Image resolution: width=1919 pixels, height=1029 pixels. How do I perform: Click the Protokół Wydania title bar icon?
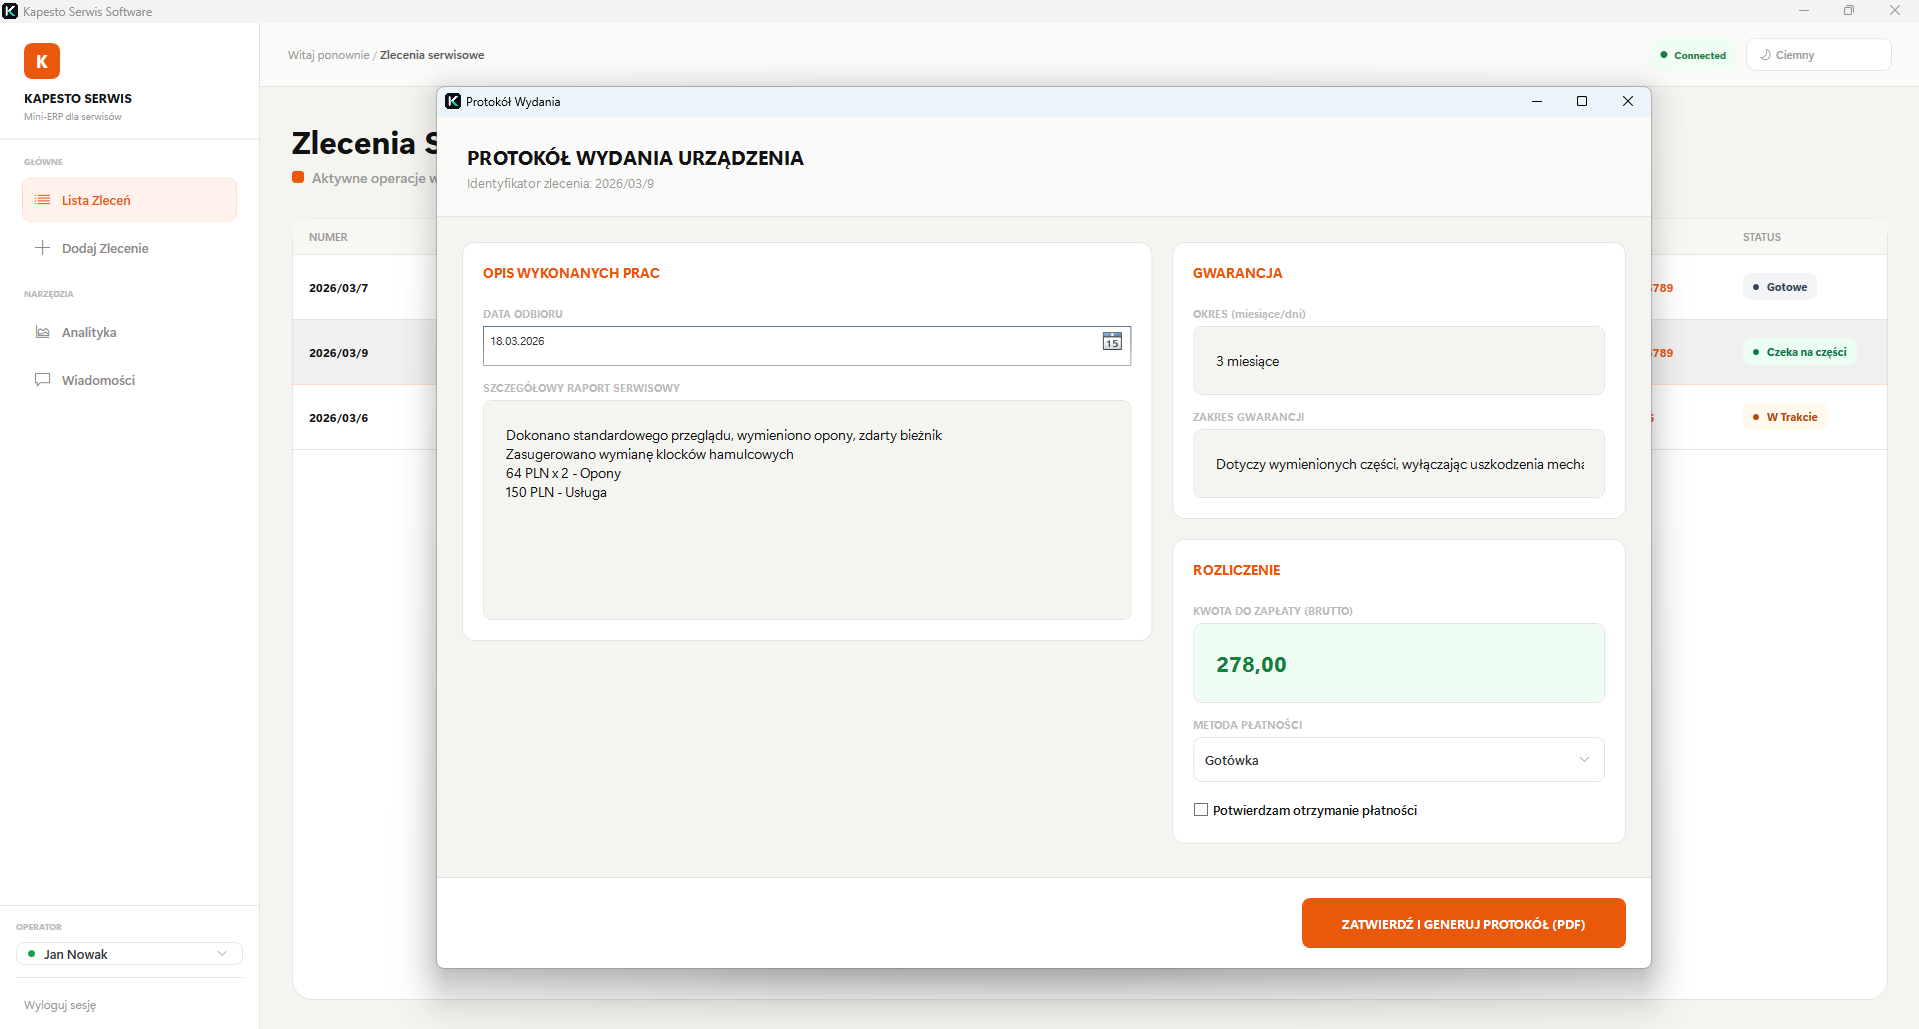[453, 101]
